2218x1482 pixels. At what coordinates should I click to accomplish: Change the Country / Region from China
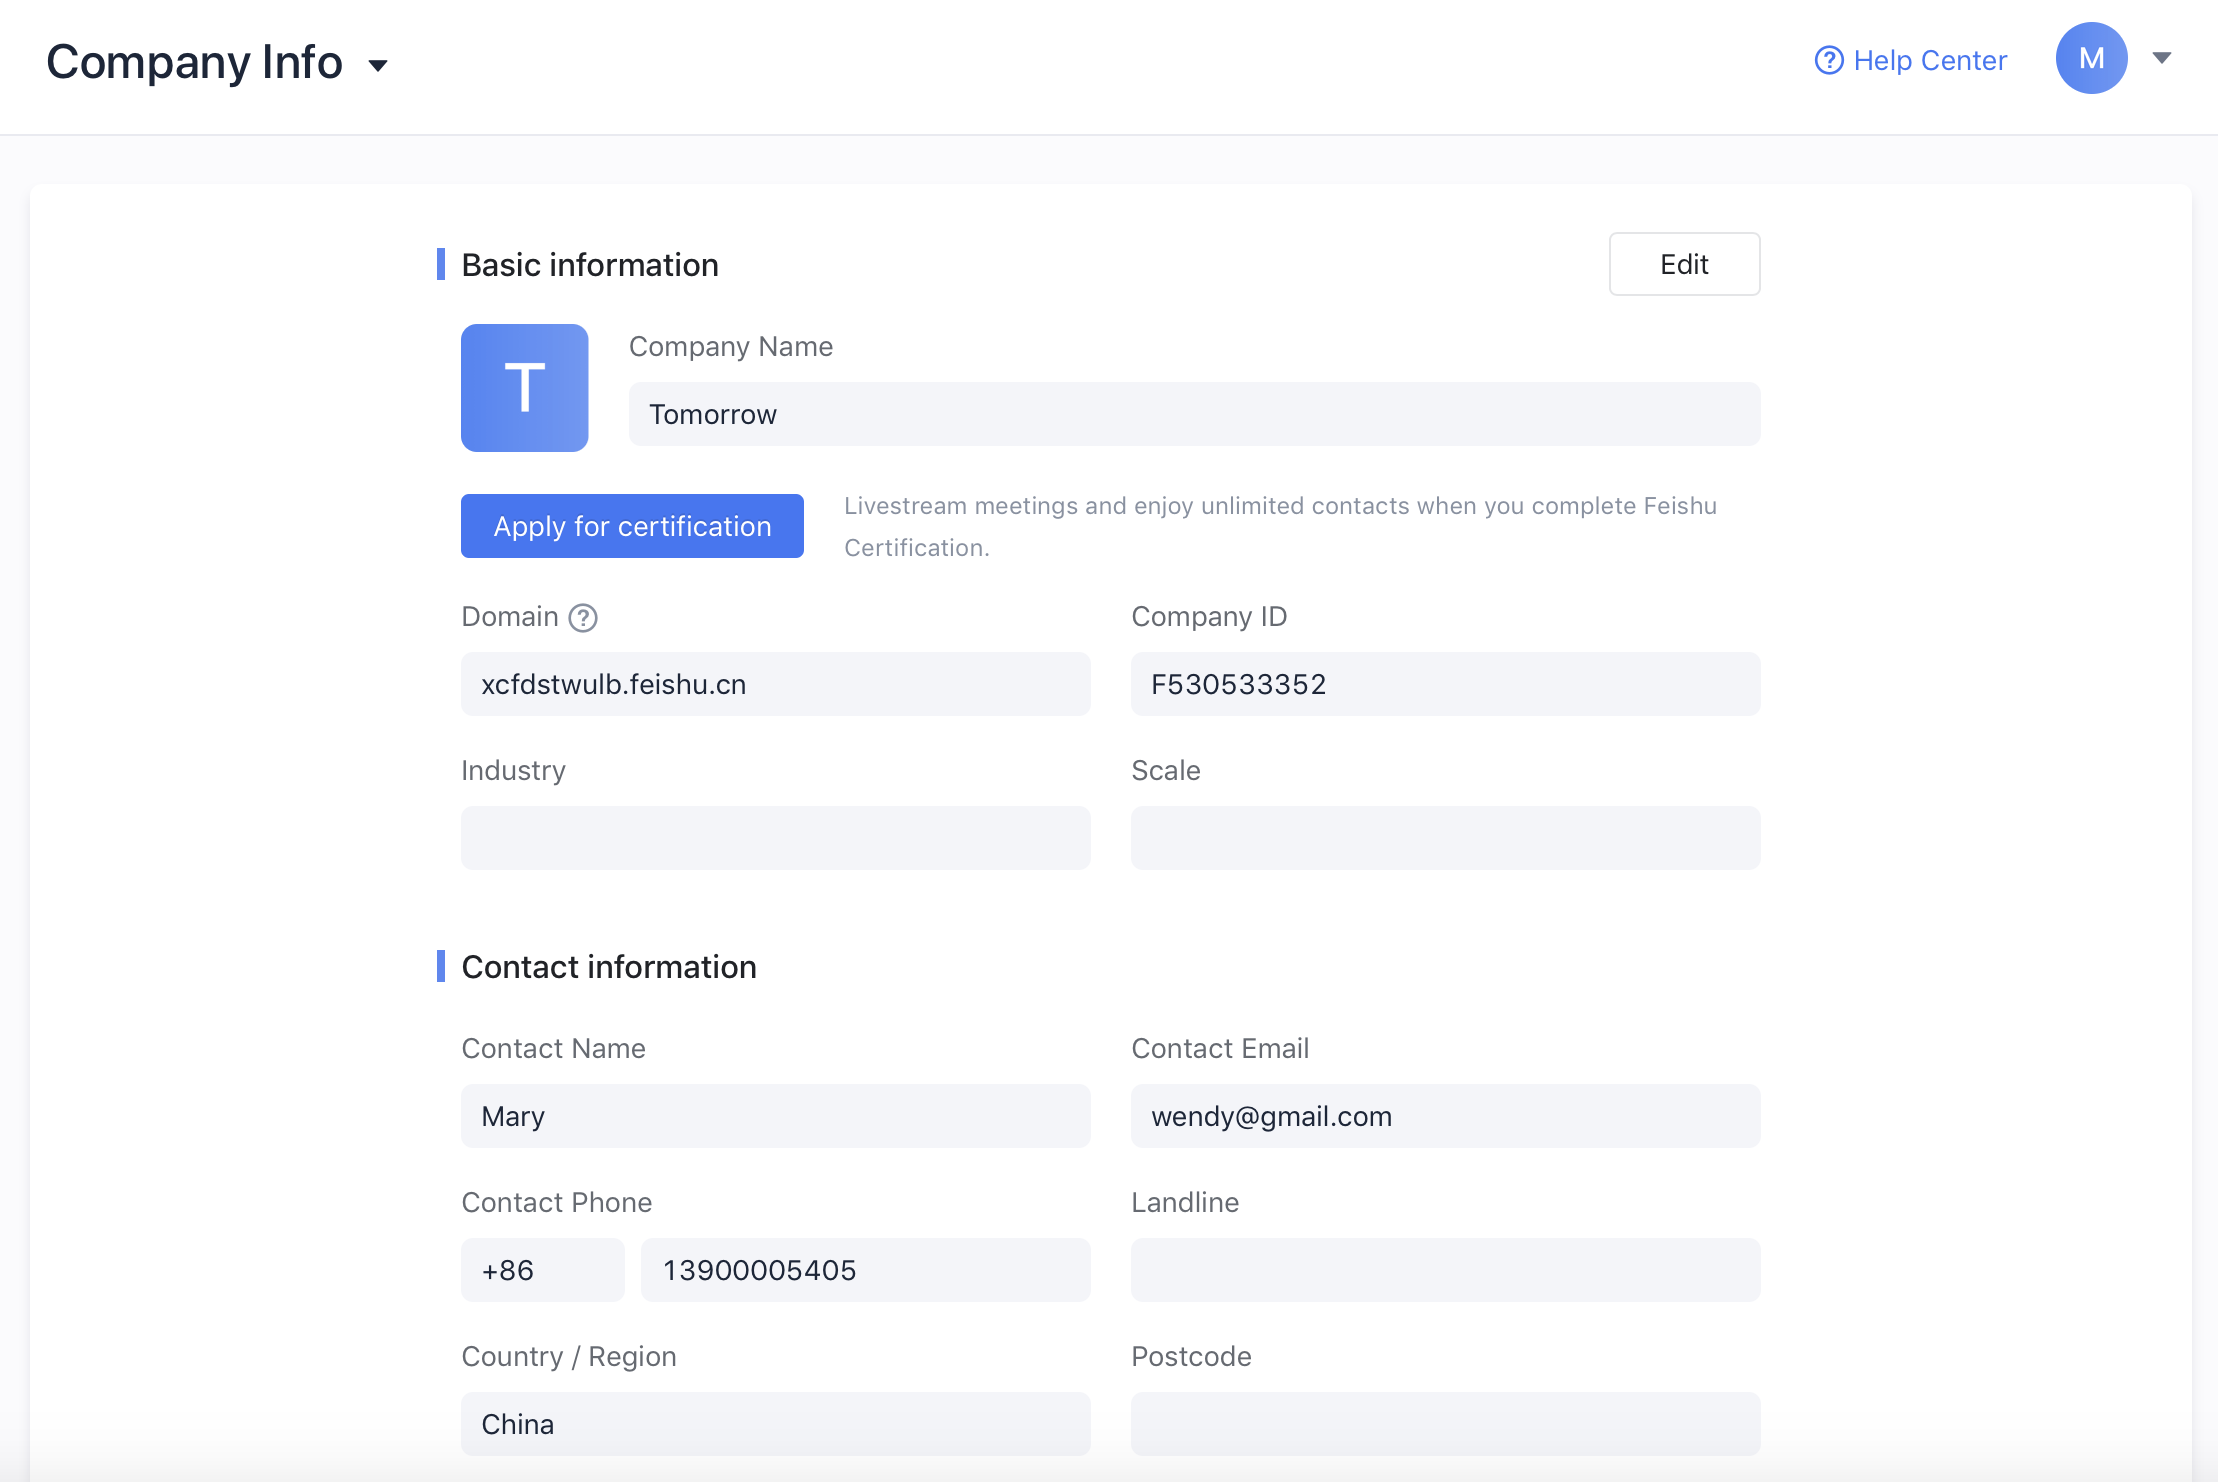(775, 1422)
